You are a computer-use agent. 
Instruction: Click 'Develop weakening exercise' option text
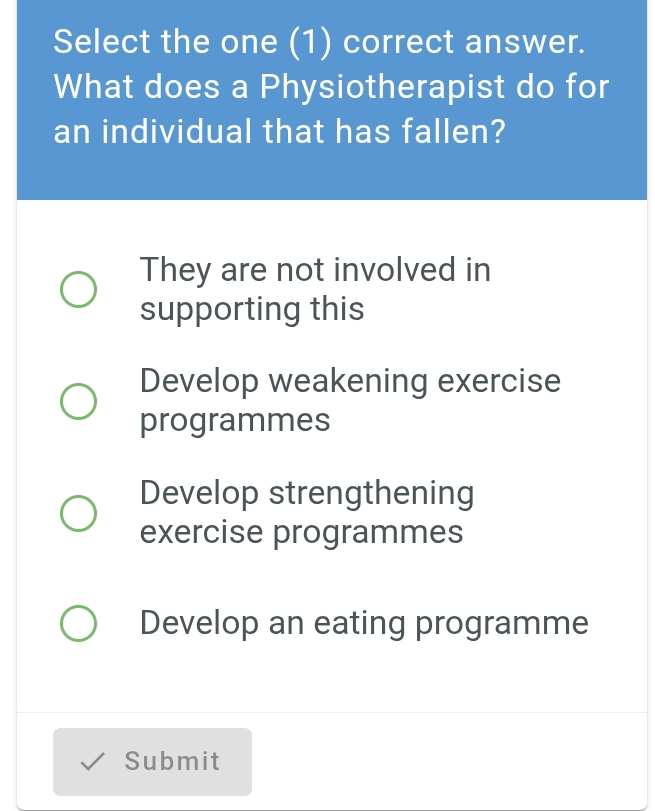pyautogui.click(x=350, y=381)
